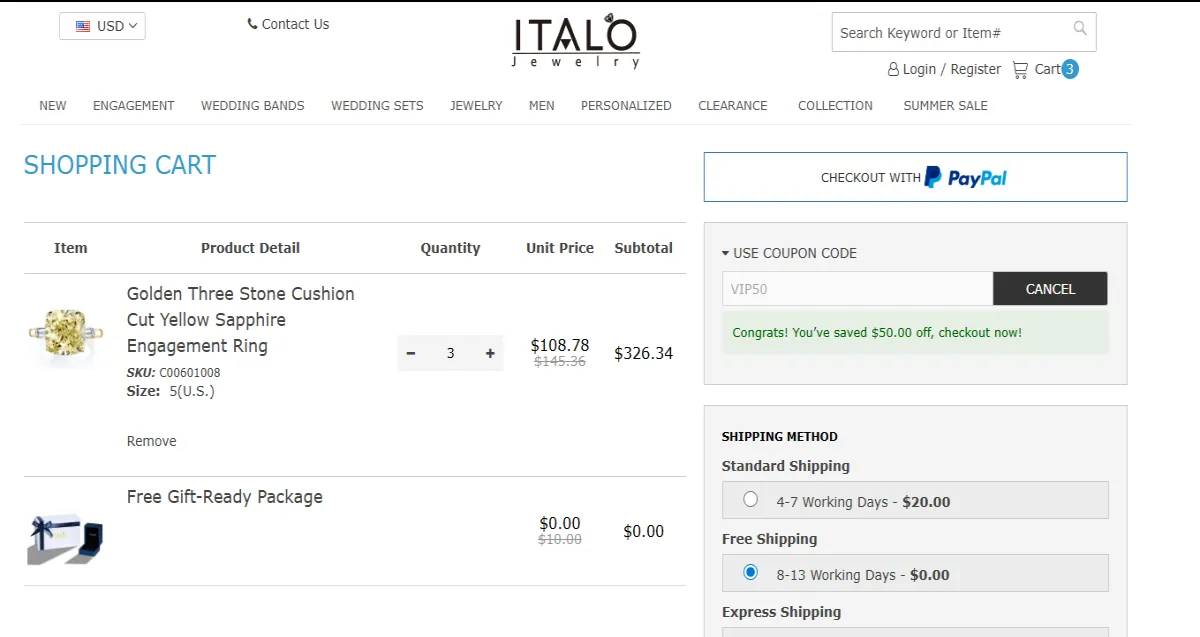Screen dimensions: 1200x637
Task: Click the Express Shipping label
Action: coord(781,612)
